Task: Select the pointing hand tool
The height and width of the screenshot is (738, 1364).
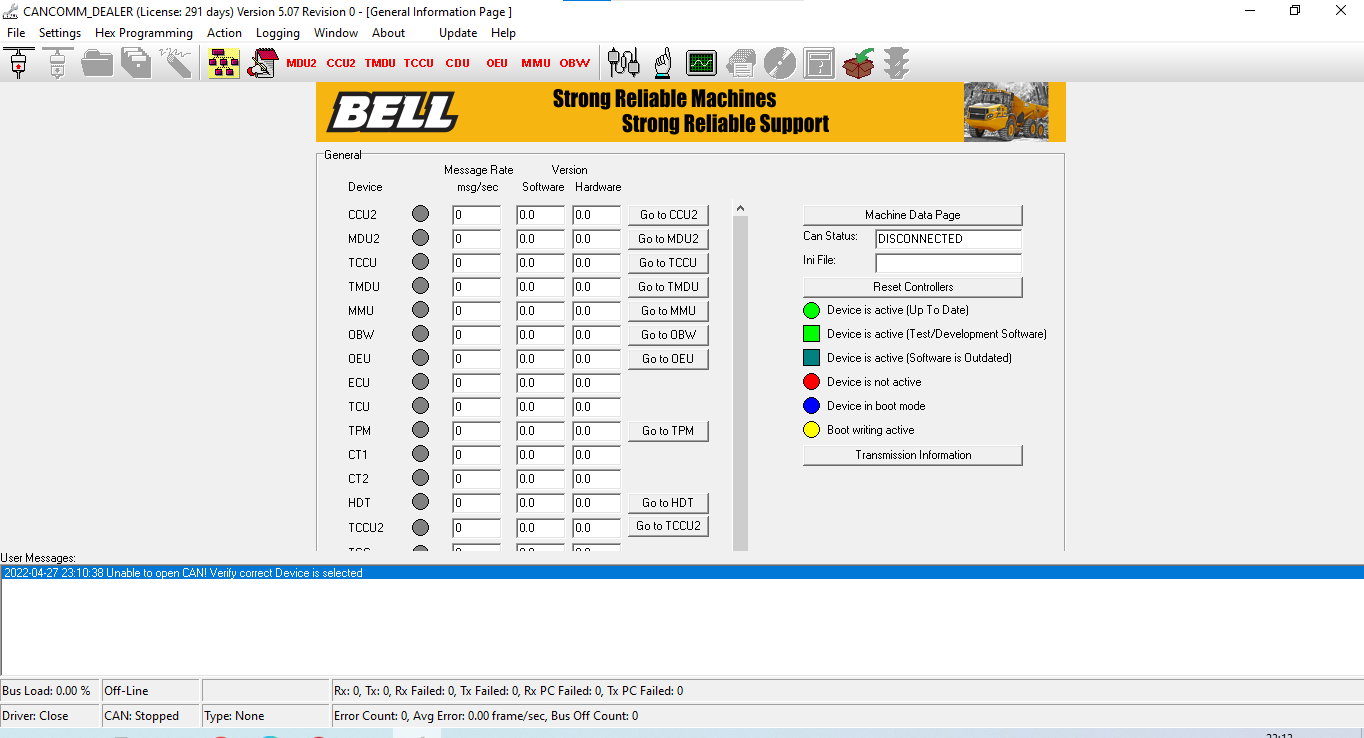Action: coord(661,62)
